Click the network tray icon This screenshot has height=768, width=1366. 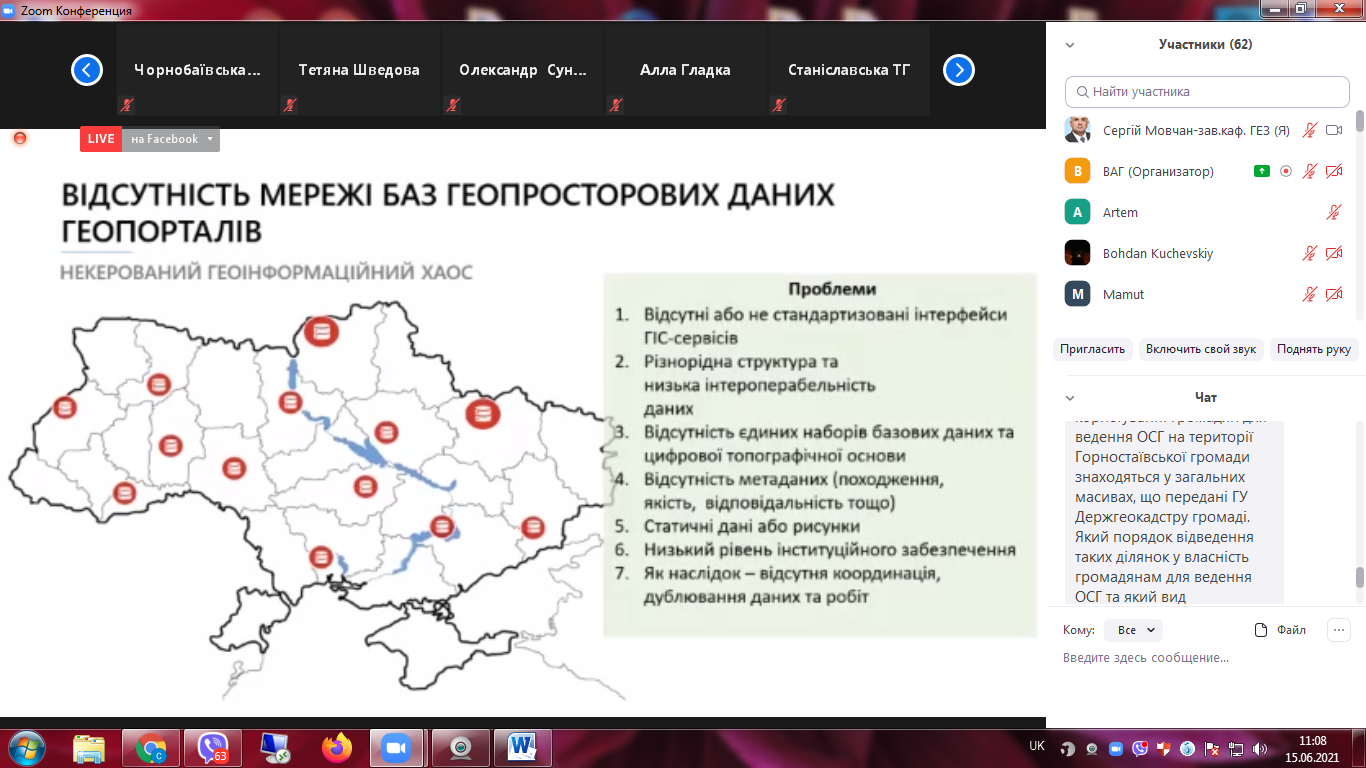pos(1236,748)
